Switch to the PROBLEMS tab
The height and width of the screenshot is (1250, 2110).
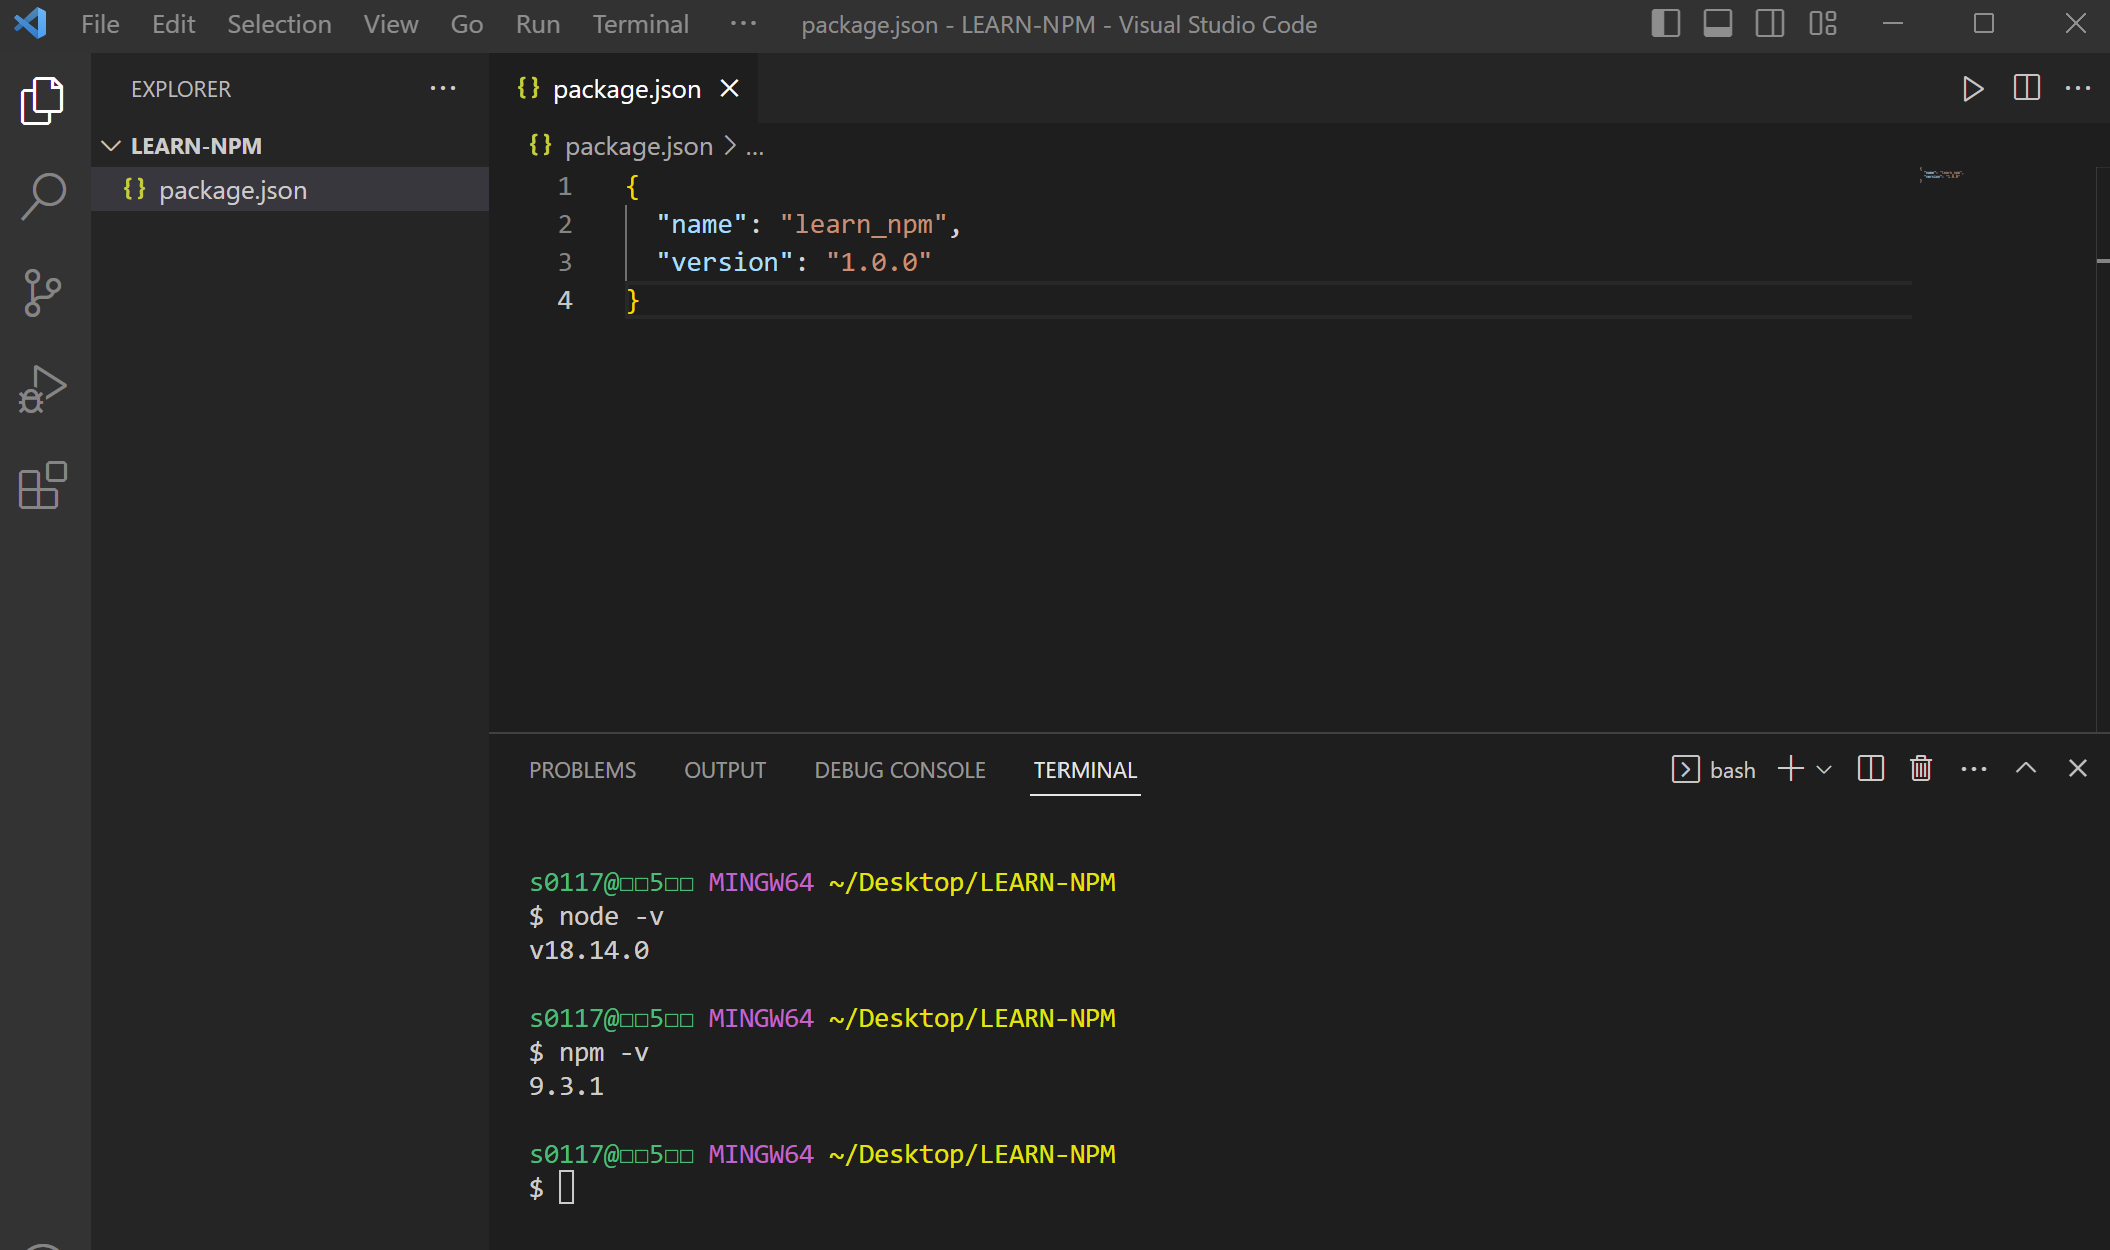(x=582, y=770)
